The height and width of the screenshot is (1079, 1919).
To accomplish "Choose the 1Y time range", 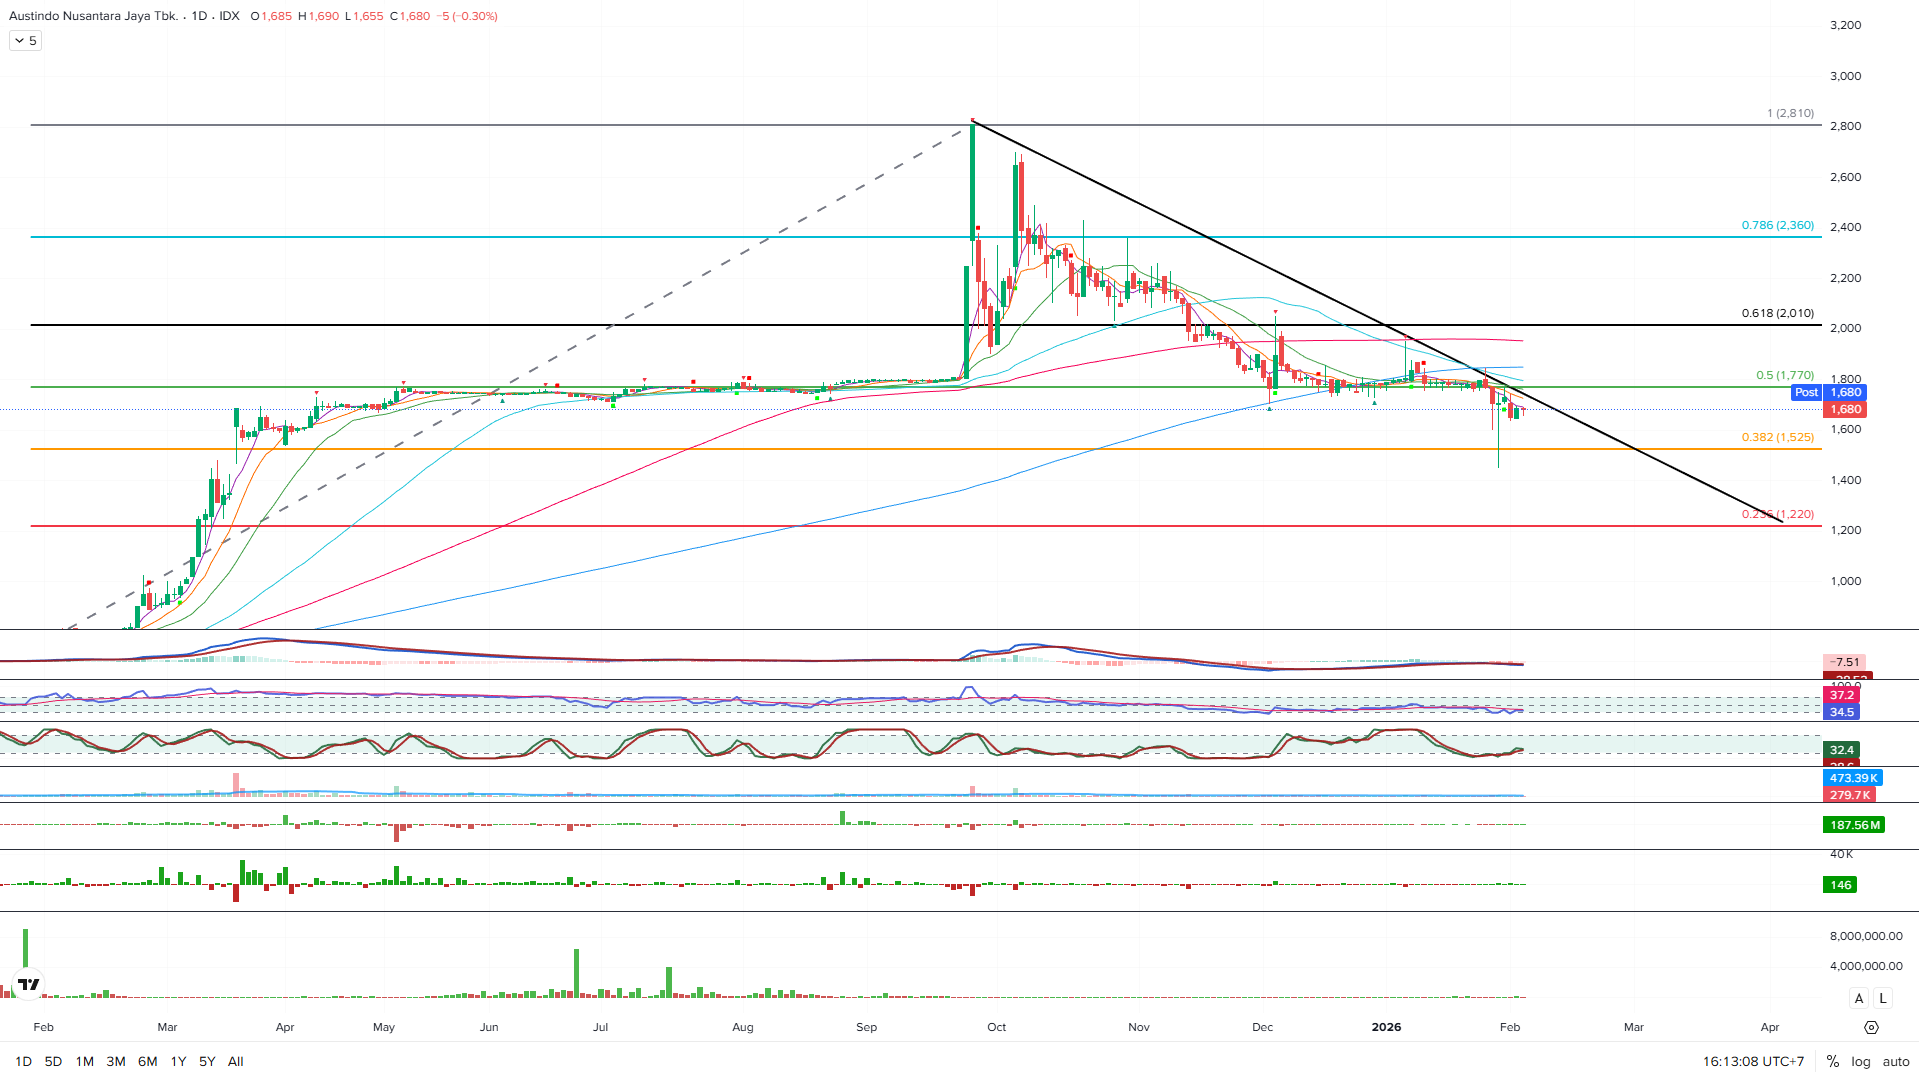I will pos(179,1062).
